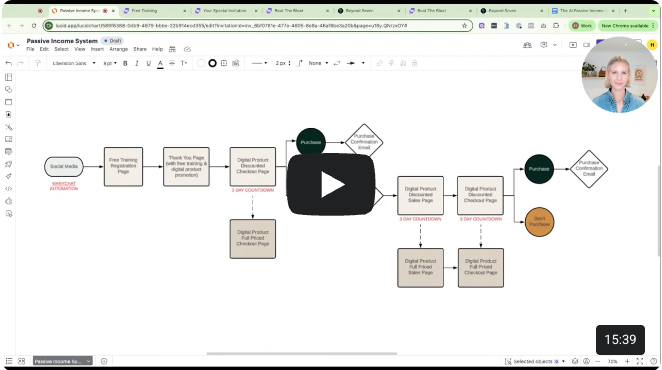Screen dimensions: 662x370
Task: Open the list view of pages
Action: (9, 361)
